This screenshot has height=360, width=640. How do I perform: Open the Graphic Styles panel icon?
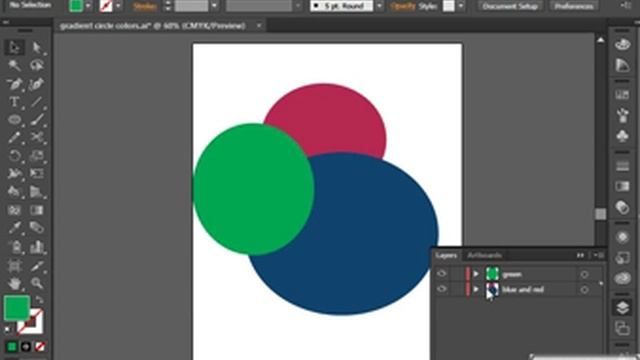point(622,258)
